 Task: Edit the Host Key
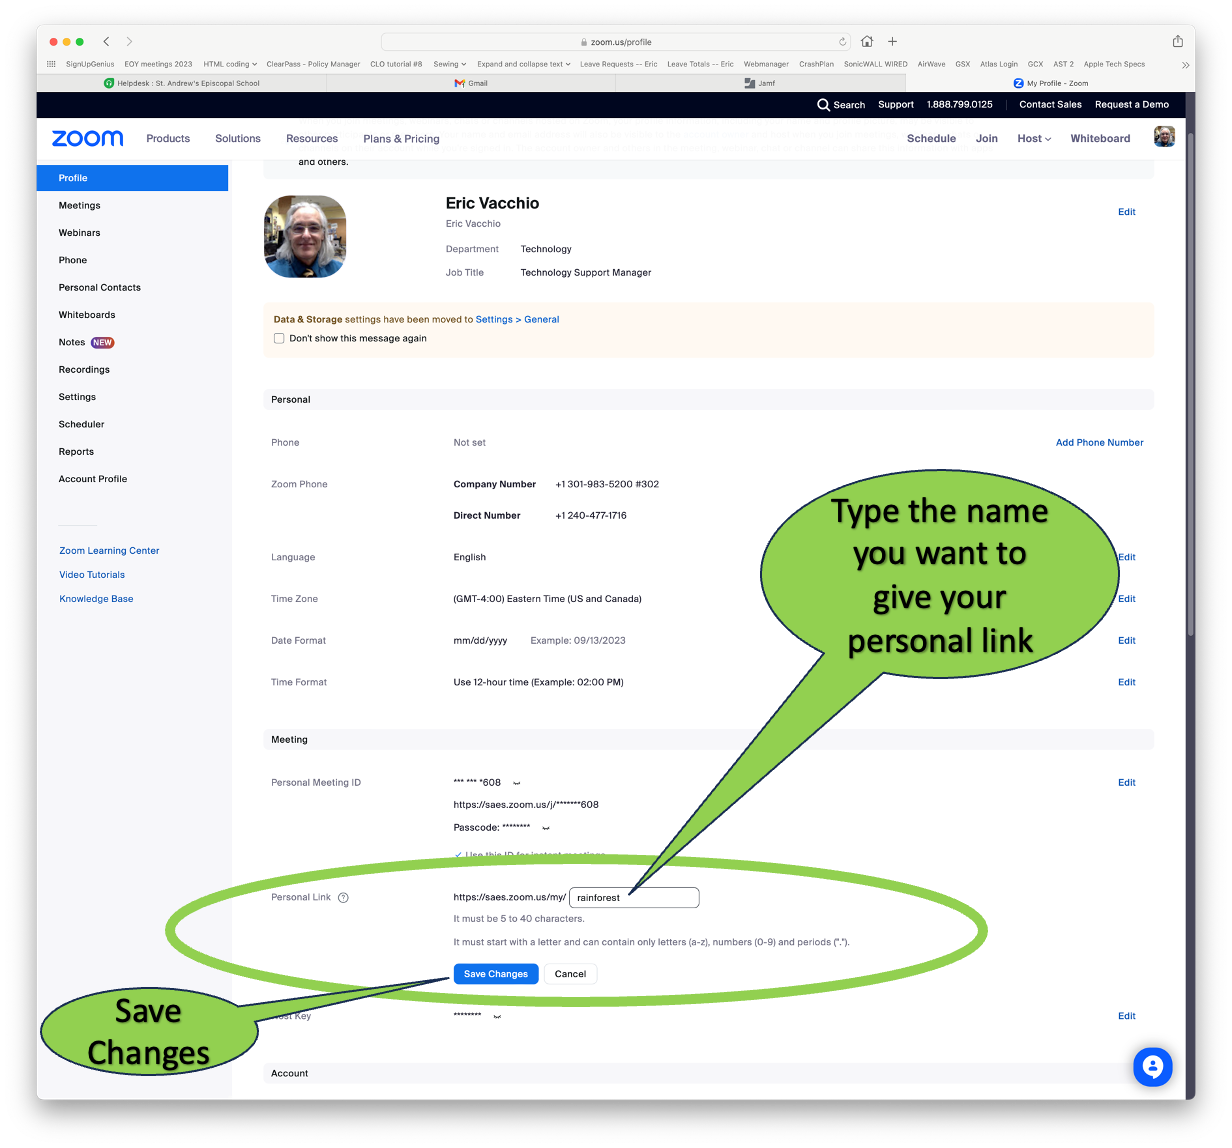click(x=1127, y=1016)
